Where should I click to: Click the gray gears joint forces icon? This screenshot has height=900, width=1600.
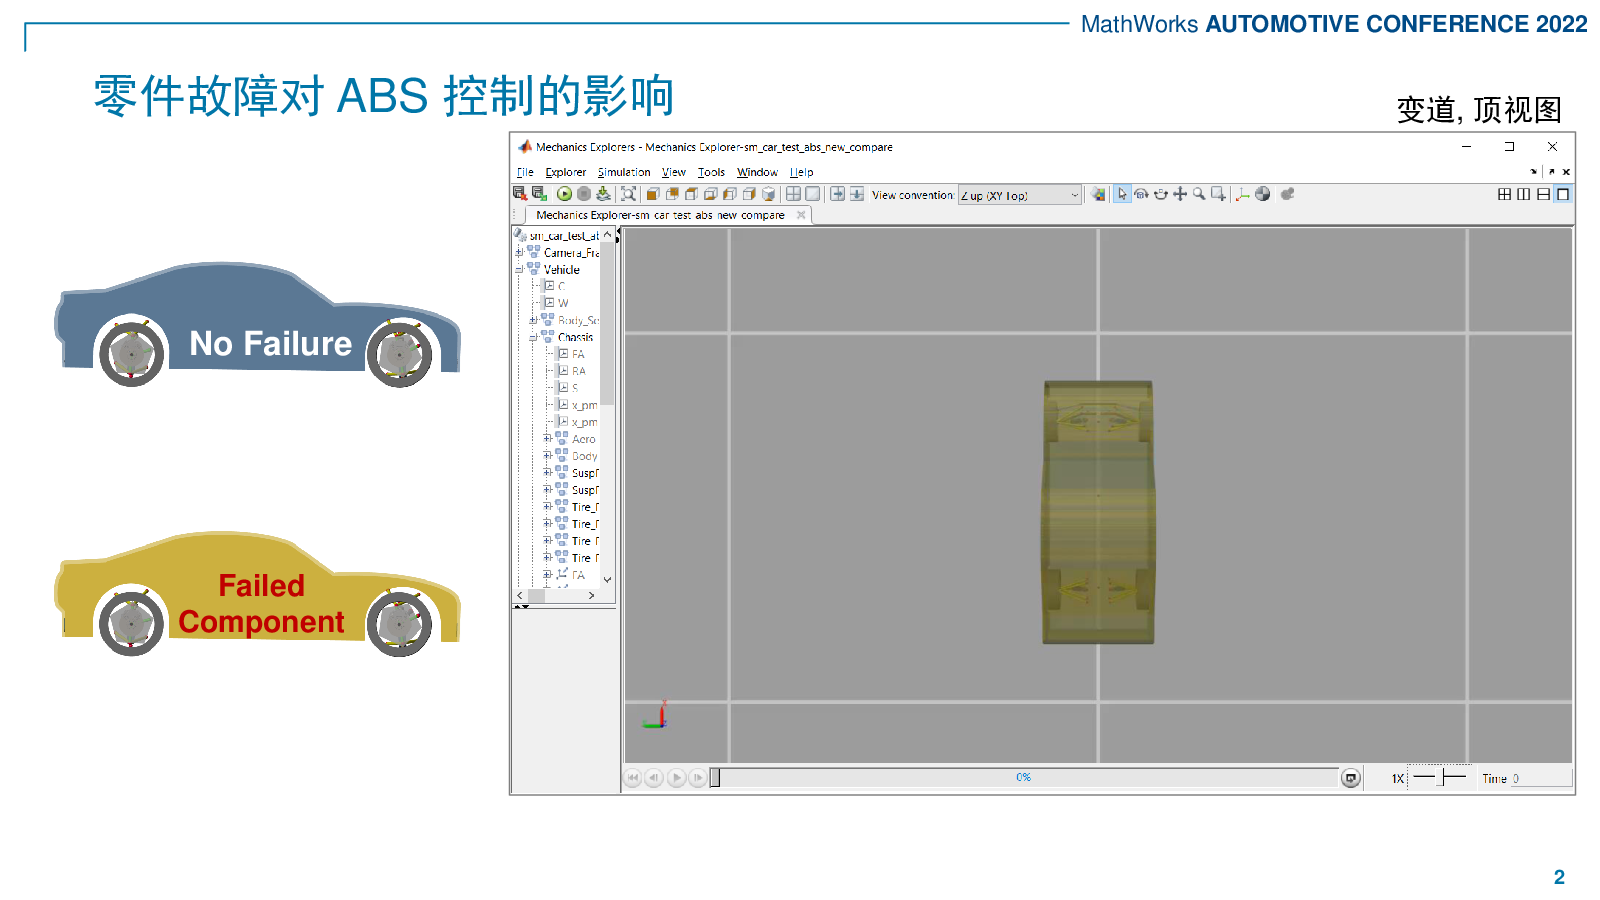[x=1287, y=194]
